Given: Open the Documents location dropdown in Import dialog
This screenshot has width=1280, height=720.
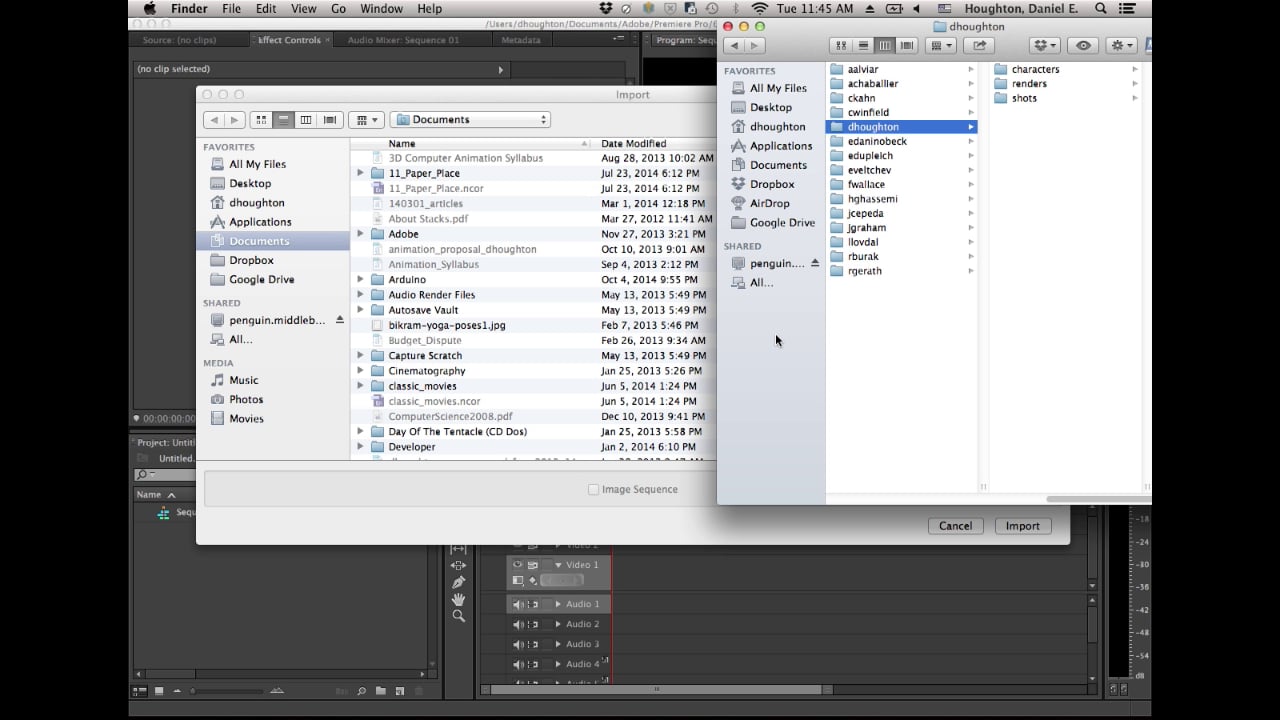Looking at the screenshot, I should coord(470,120).
